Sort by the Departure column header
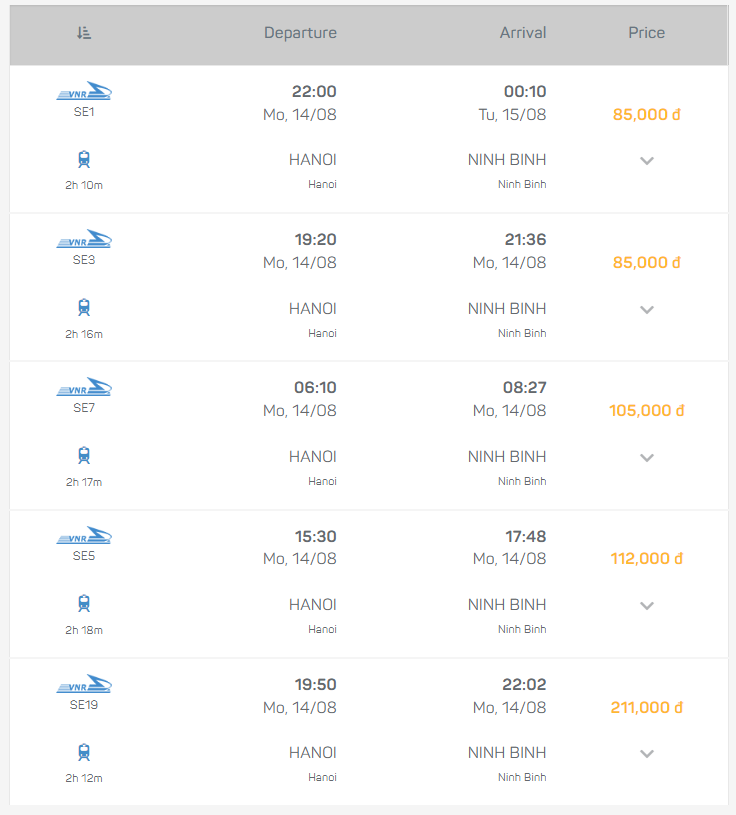This screenshot has height=815, width=736. (x=300, y=33)
